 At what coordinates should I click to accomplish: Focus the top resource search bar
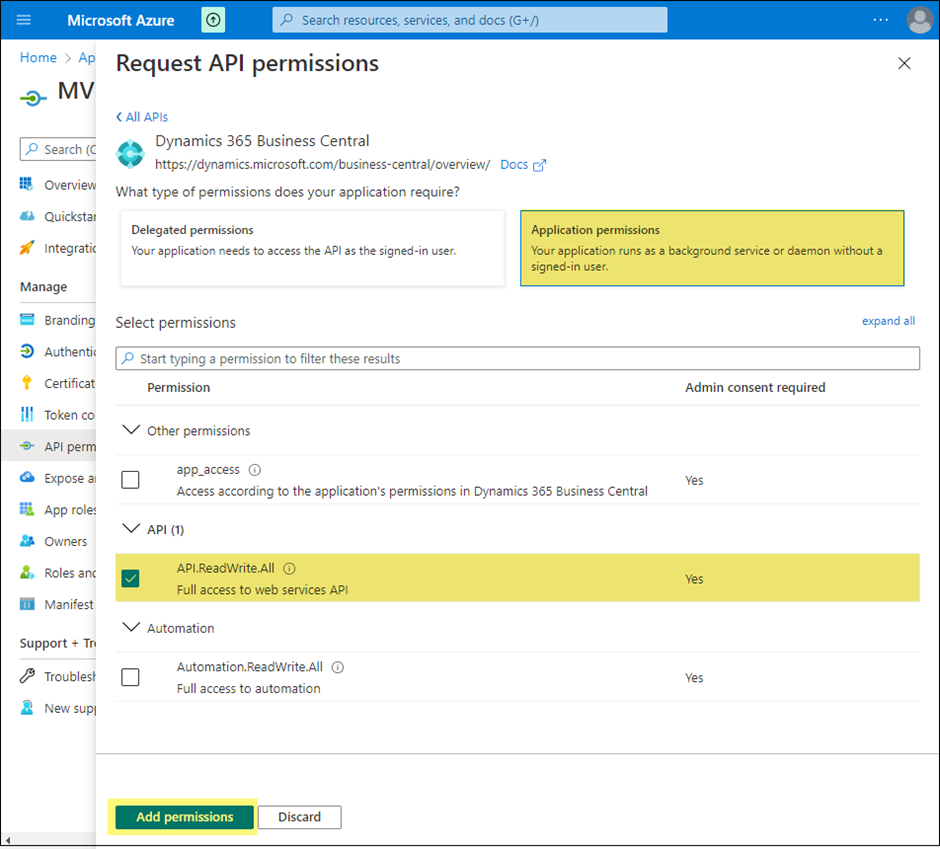click(x=469, y=20)
